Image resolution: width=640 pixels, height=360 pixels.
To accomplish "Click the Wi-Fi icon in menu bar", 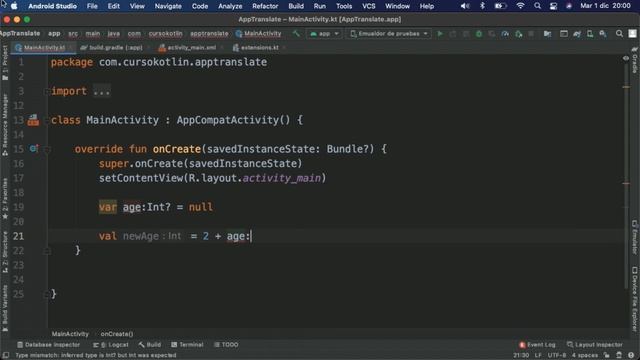I will tap(520, 6).
